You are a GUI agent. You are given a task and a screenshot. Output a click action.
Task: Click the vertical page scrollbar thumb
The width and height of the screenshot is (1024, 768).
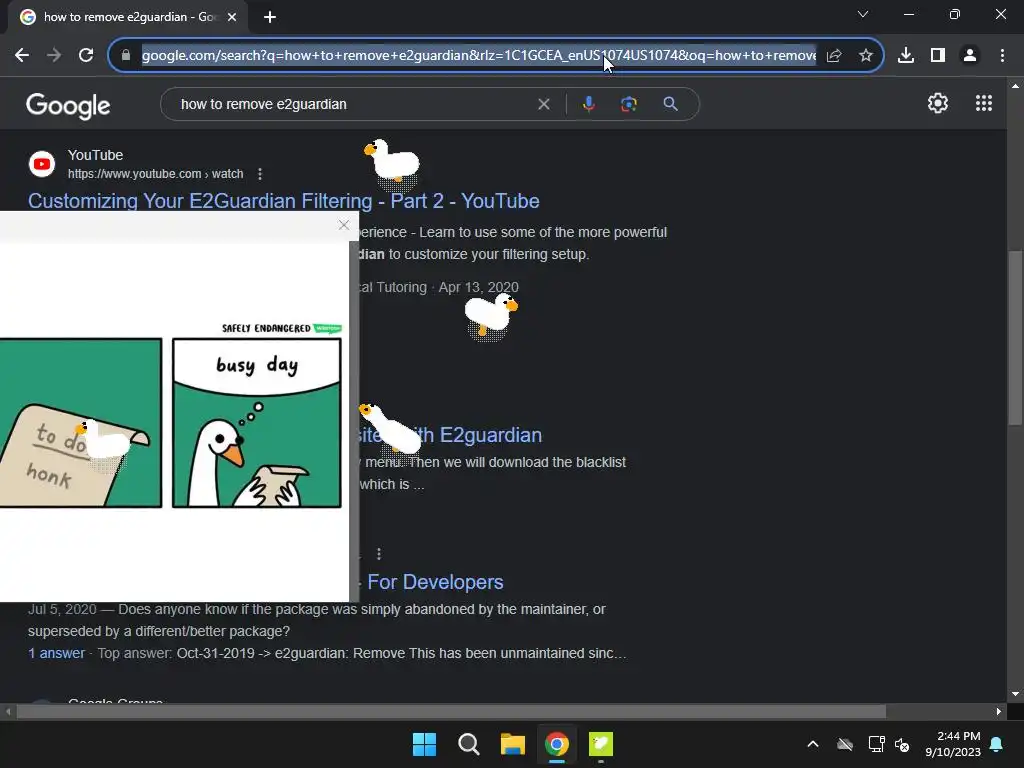(1015, 337)
